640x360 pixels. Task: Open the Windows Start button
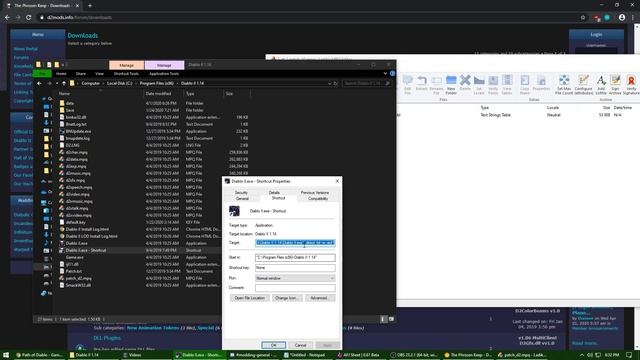tap(6, 355)
